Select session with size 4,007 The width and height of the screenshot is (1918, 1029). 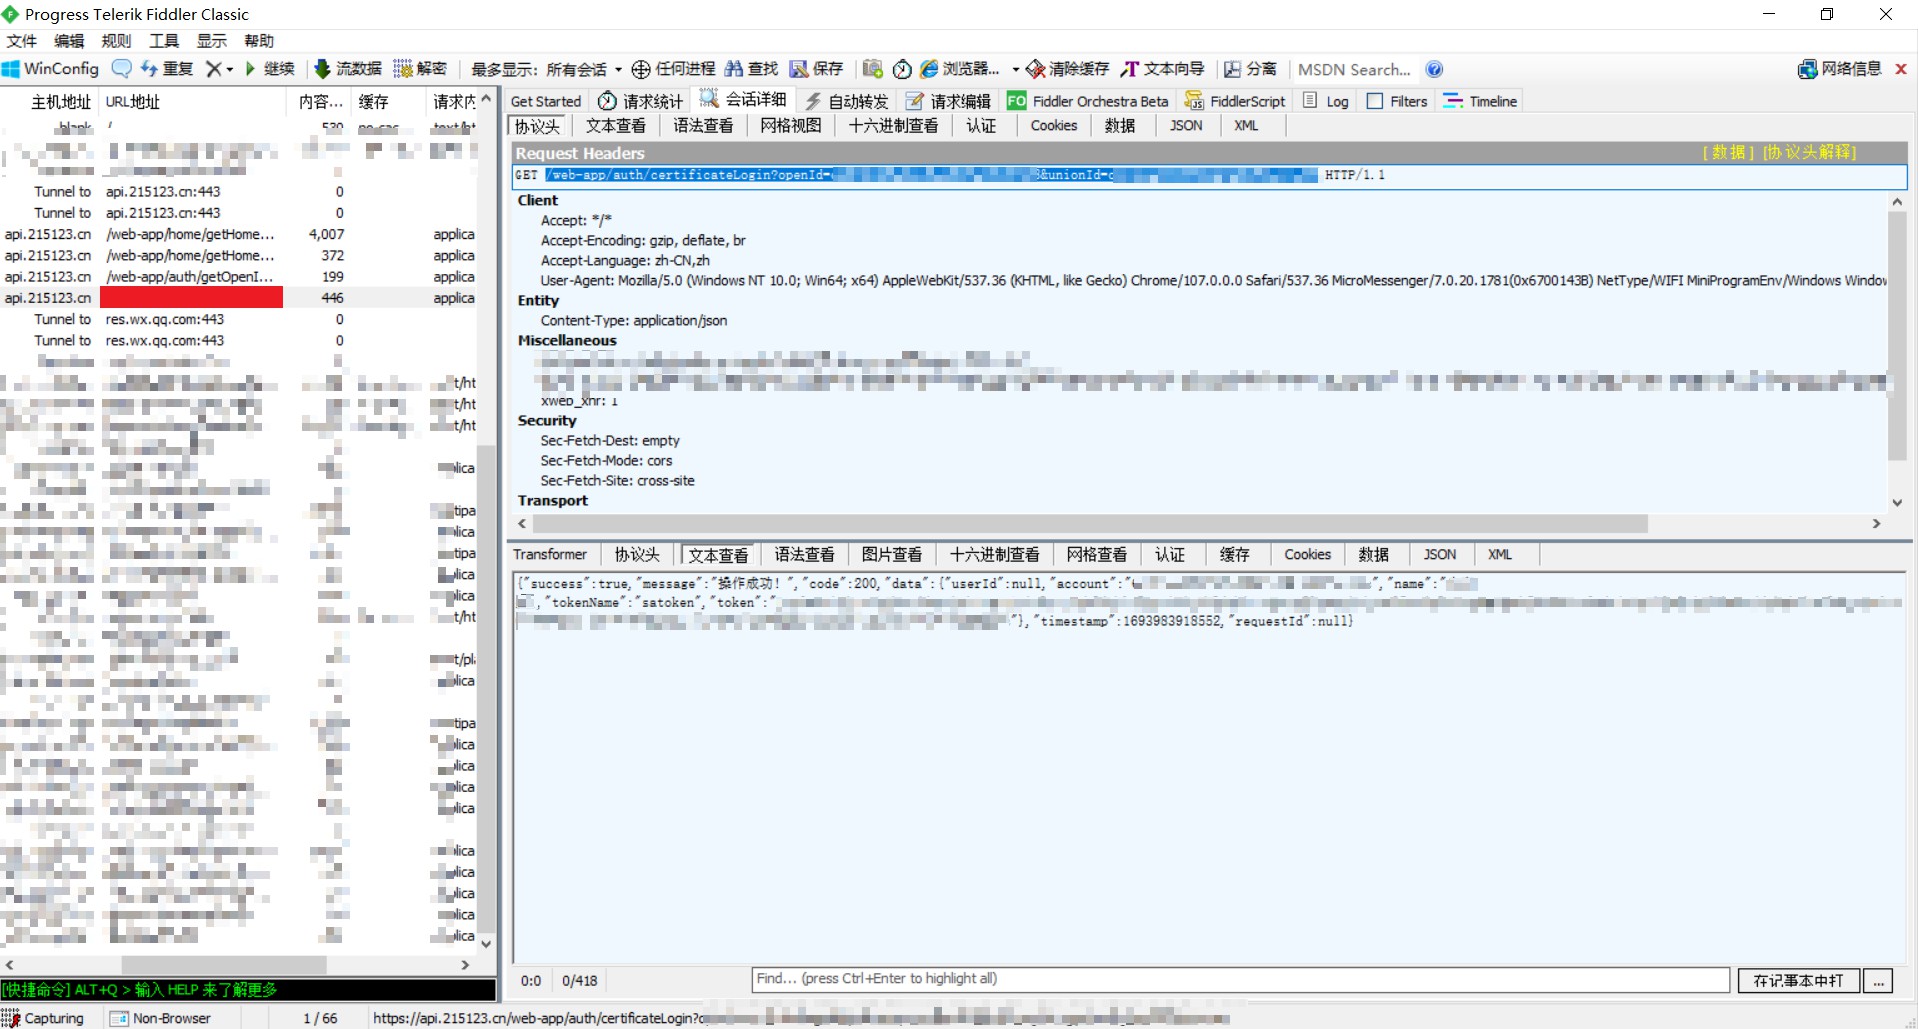coord(240,235)
